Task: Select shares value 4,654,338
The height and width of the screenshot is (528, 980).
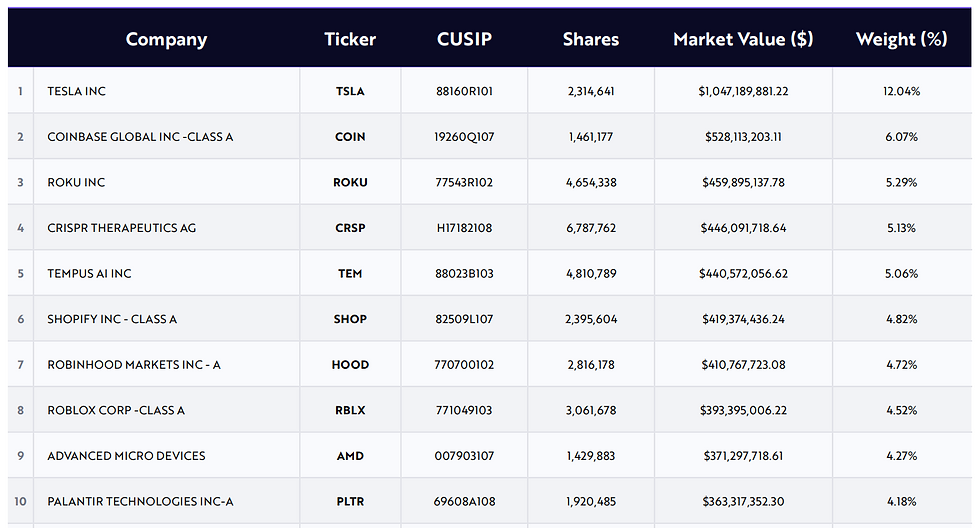Action: tap(591, 182)
